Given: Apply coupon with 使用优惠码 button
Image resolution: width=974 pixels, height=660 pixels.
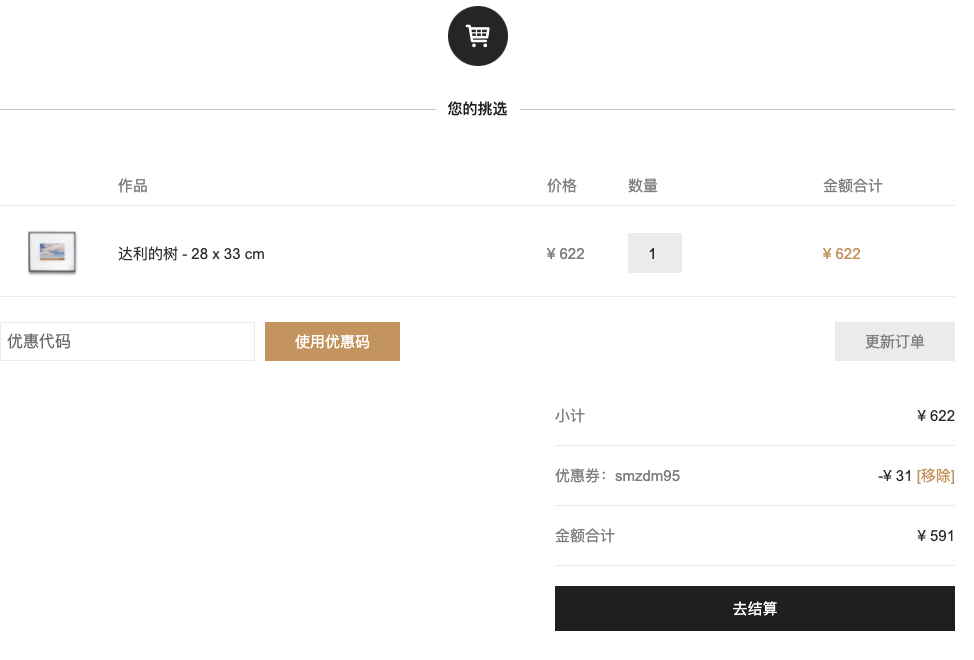Looking at the screenshot, I should pyautogui.click(x=332, y=341).
